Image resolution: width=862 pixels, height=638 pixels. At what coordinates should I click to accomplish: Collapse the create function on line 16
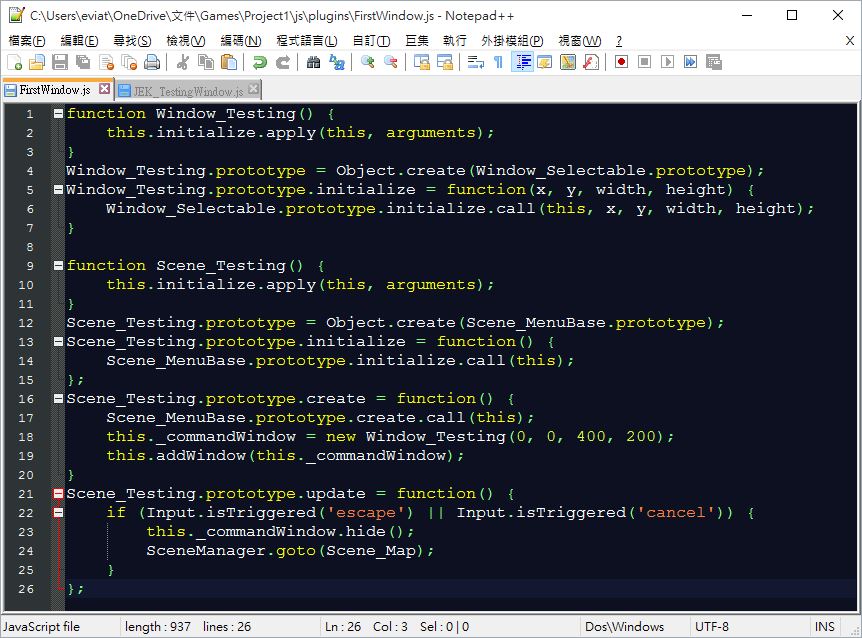[58, 398]
